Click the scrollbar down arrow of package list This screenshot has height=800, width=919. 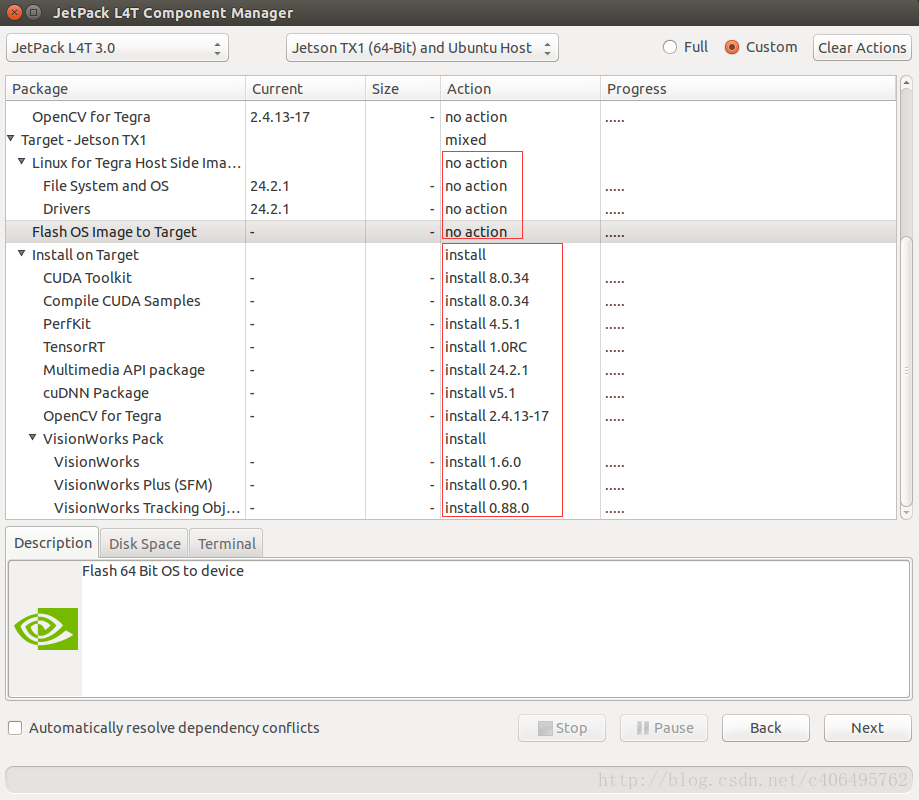906,513
